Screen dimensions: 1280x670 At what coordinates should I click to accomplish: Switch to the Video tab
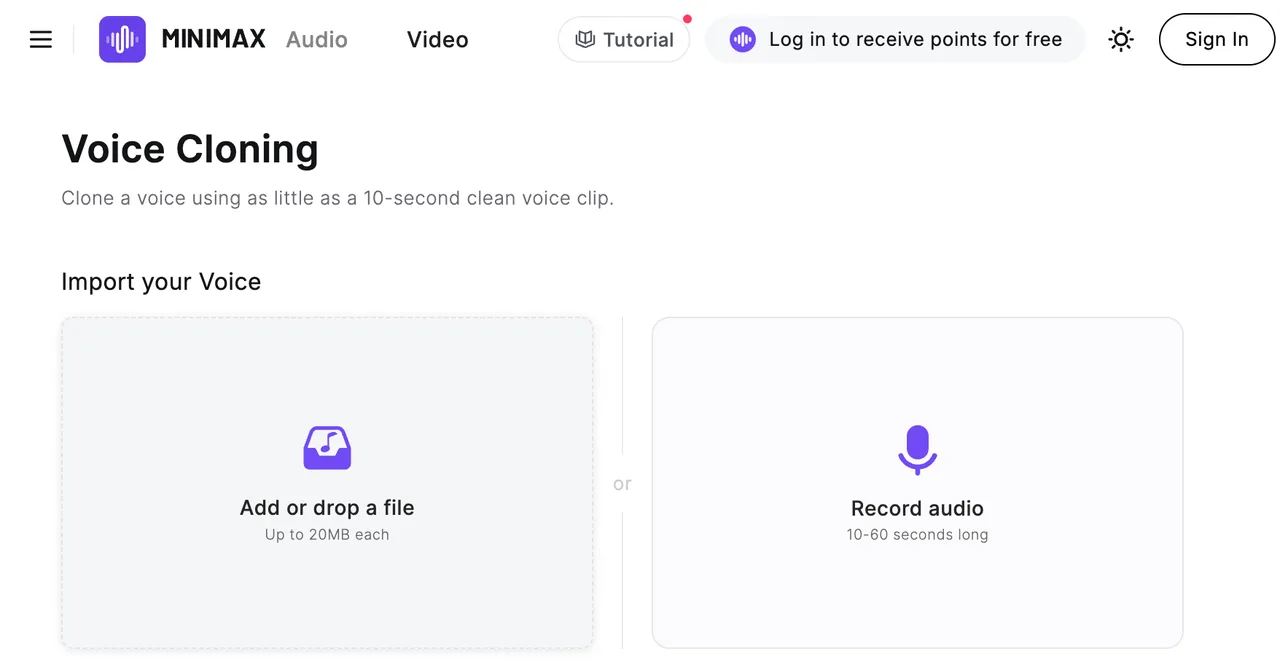point(438,40)
